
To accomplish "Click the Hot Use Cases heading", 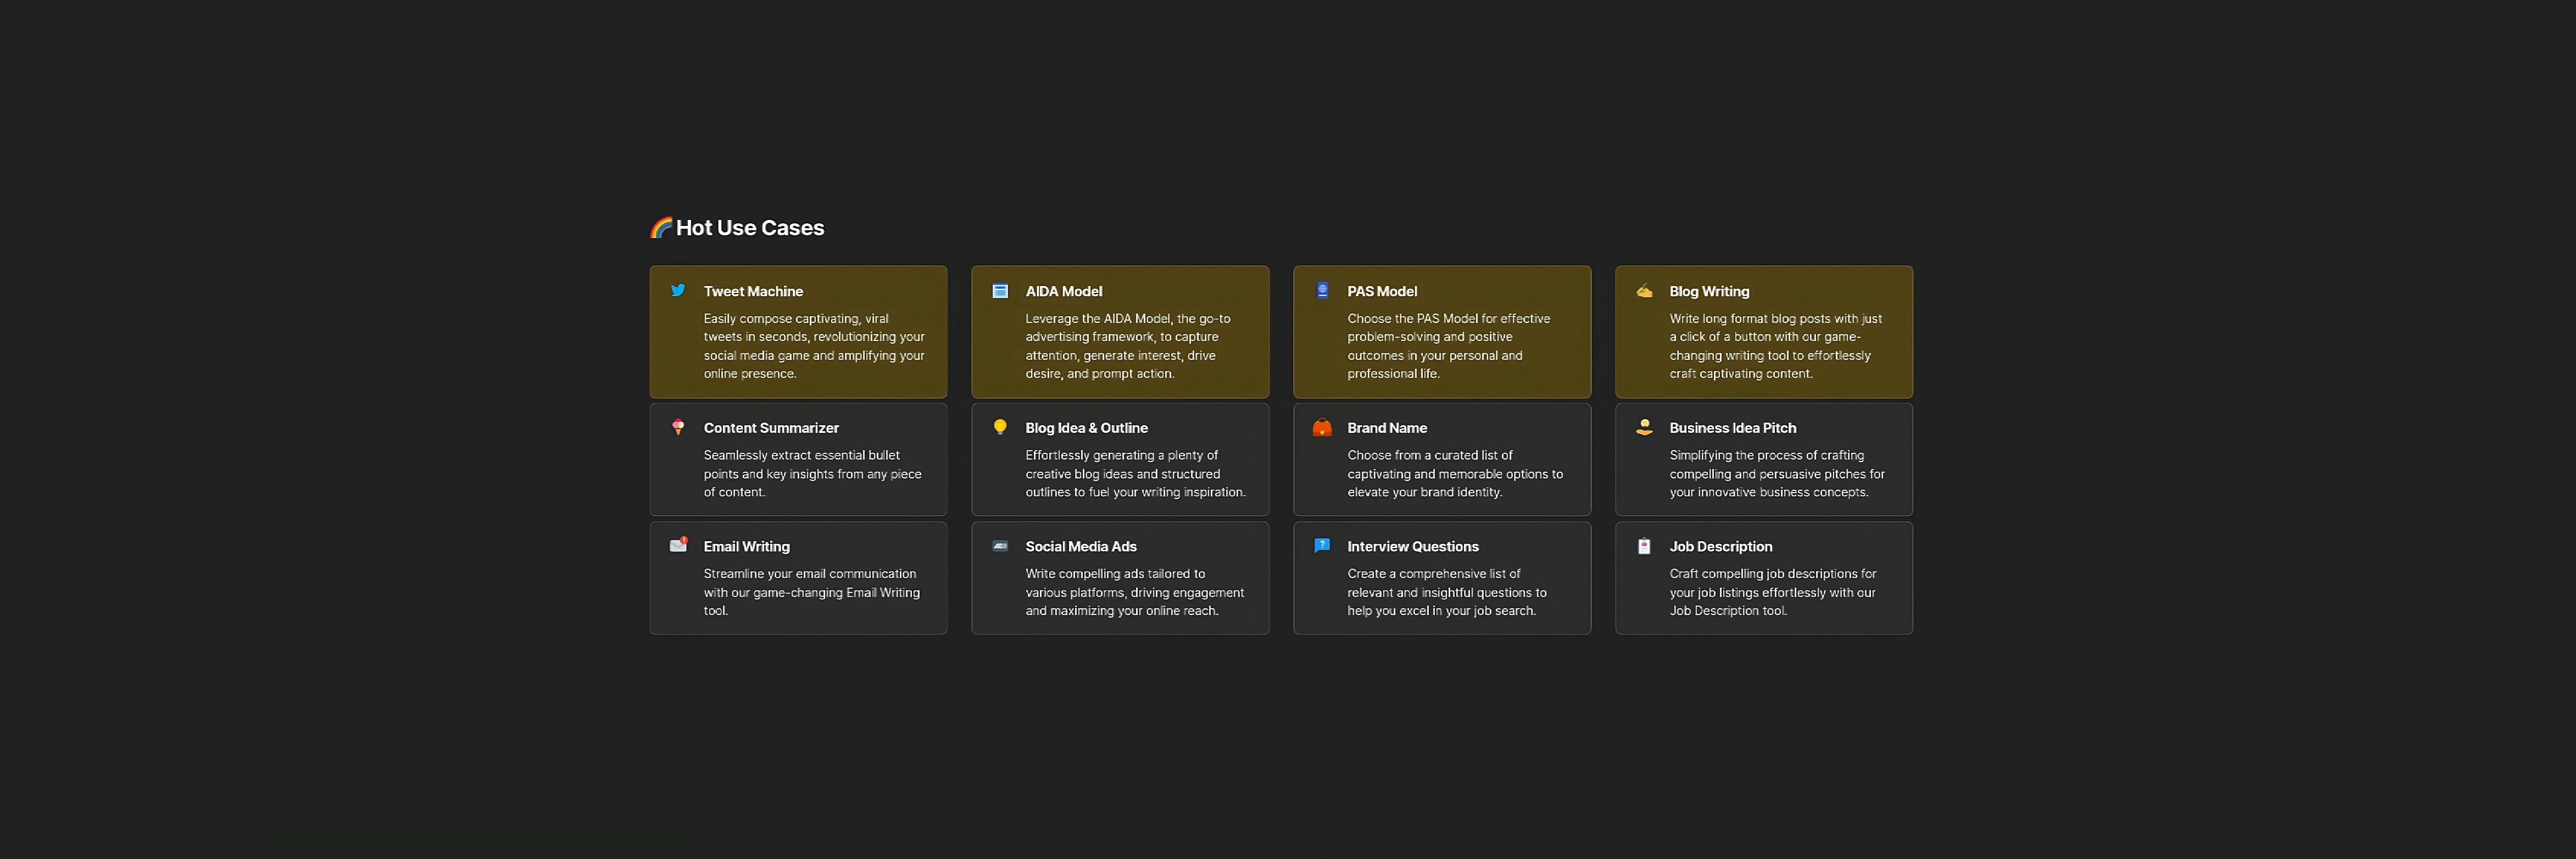I will [749, 228].
